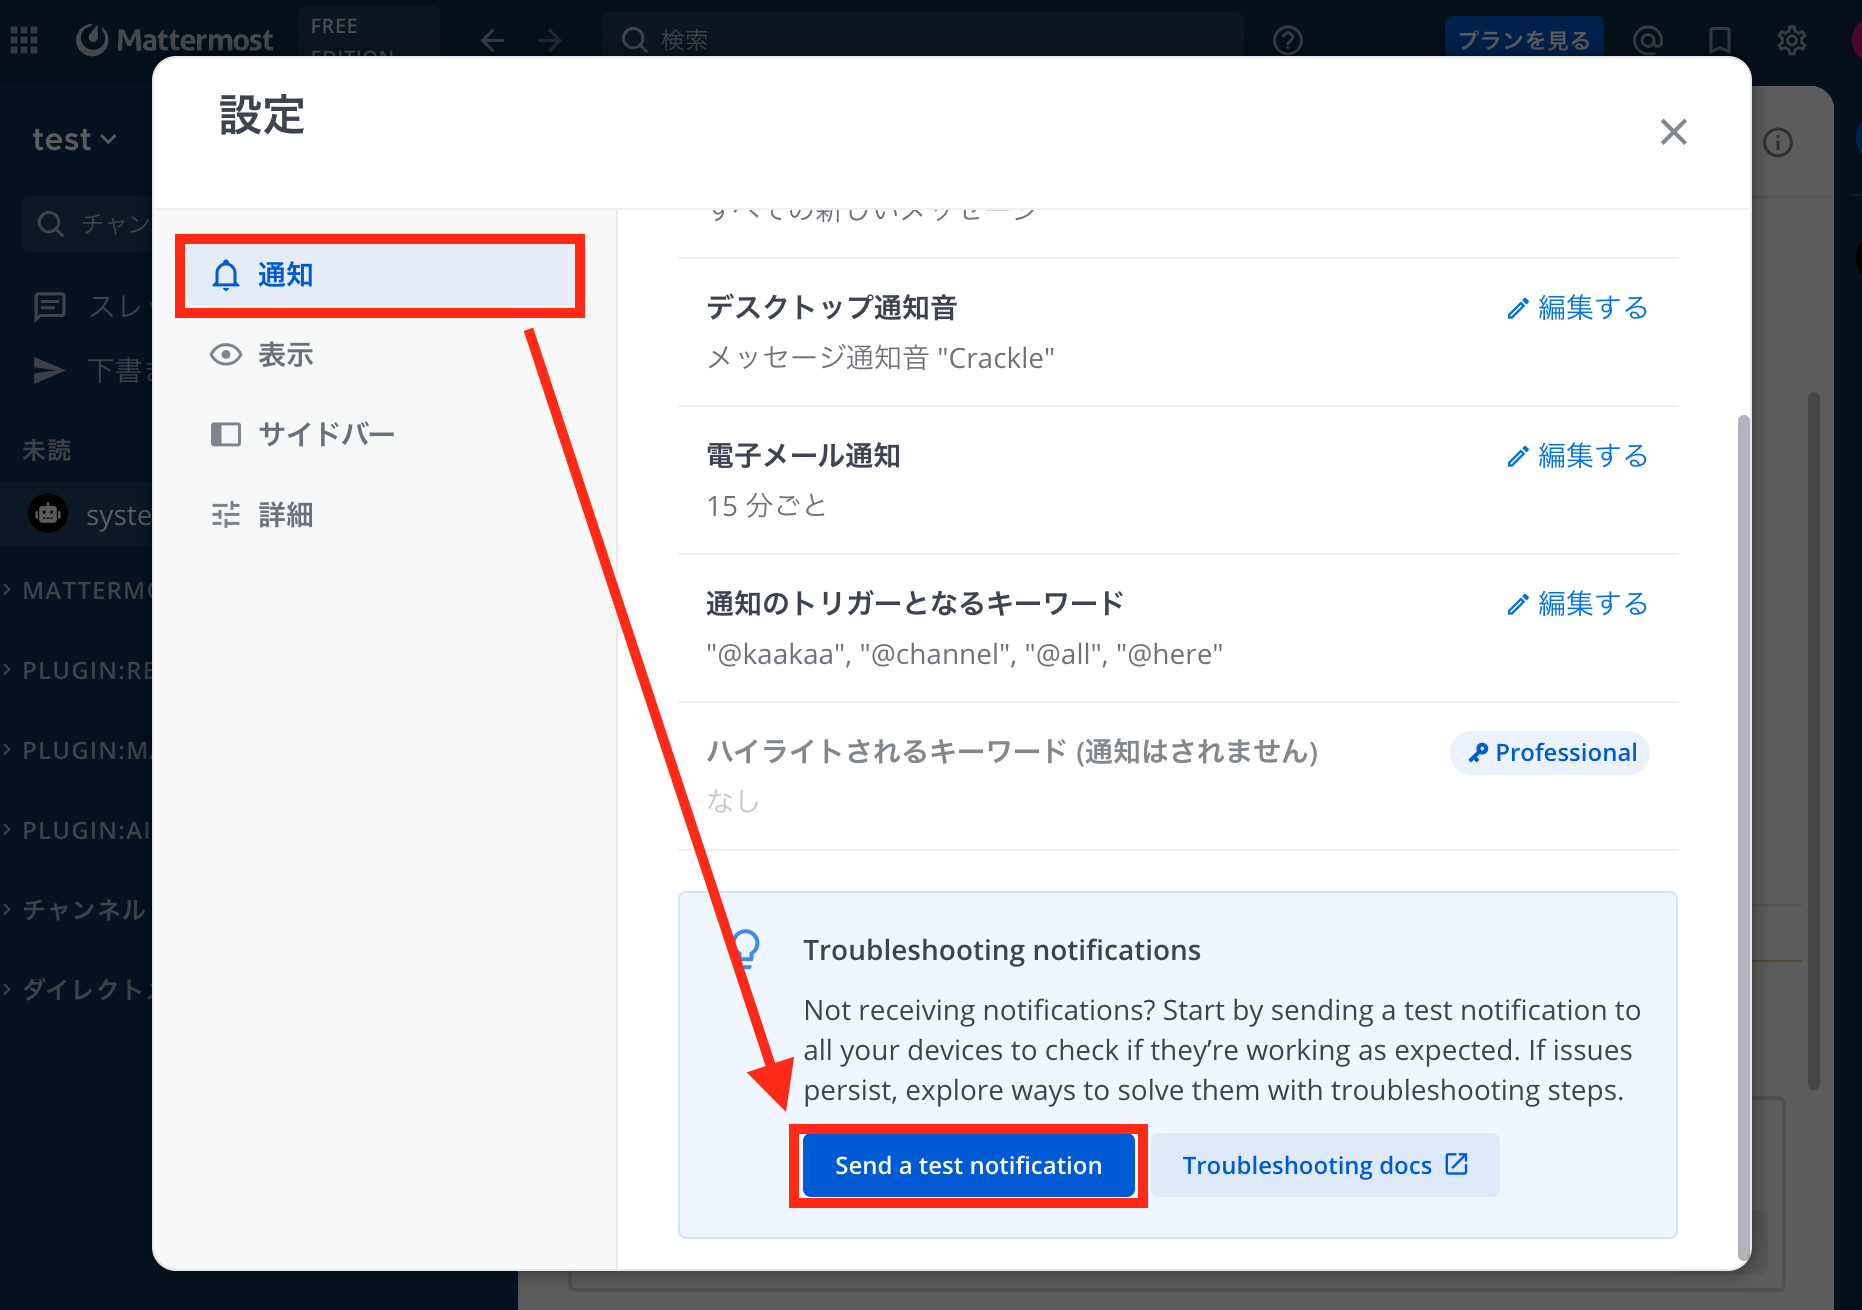Open recent mentions @ icon
1862x1310 pixels.
(1648, 40)
